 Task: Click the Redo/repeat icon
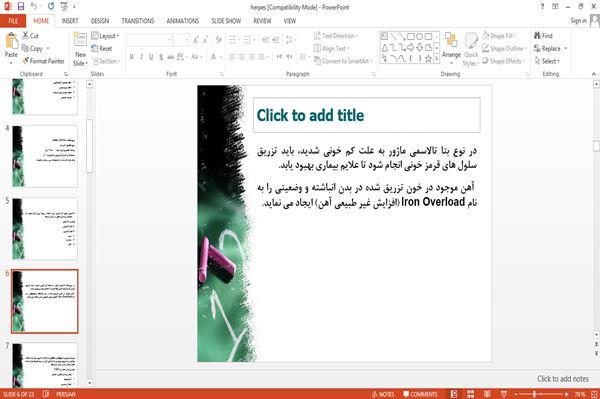pos(51,6)
